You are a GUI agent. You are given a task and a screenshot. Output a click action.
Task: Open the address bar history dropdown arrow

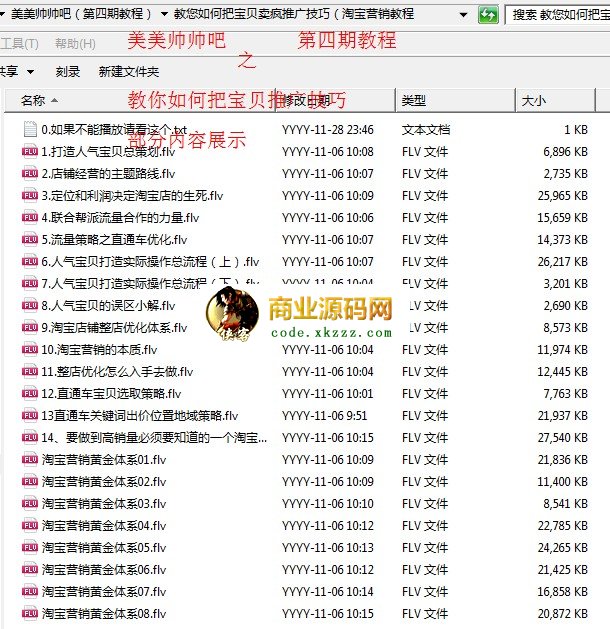click(463, 15)
